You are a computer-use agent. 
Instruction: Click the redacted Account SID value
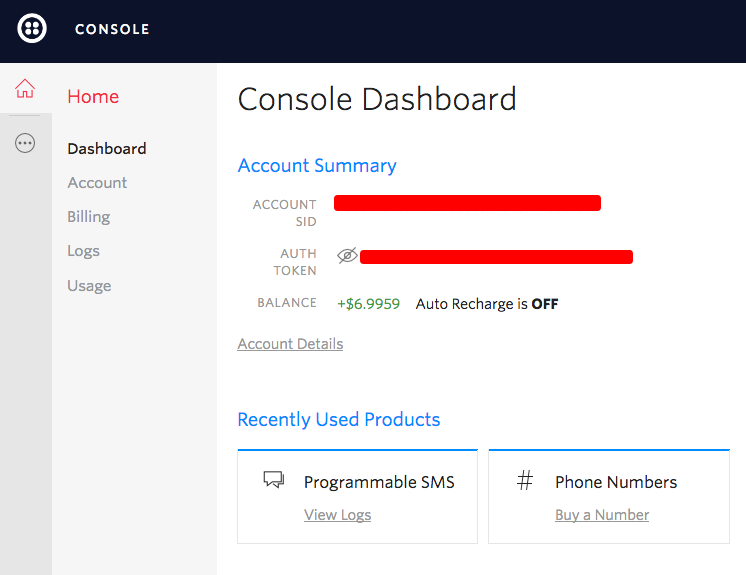(x=467, y=204)
